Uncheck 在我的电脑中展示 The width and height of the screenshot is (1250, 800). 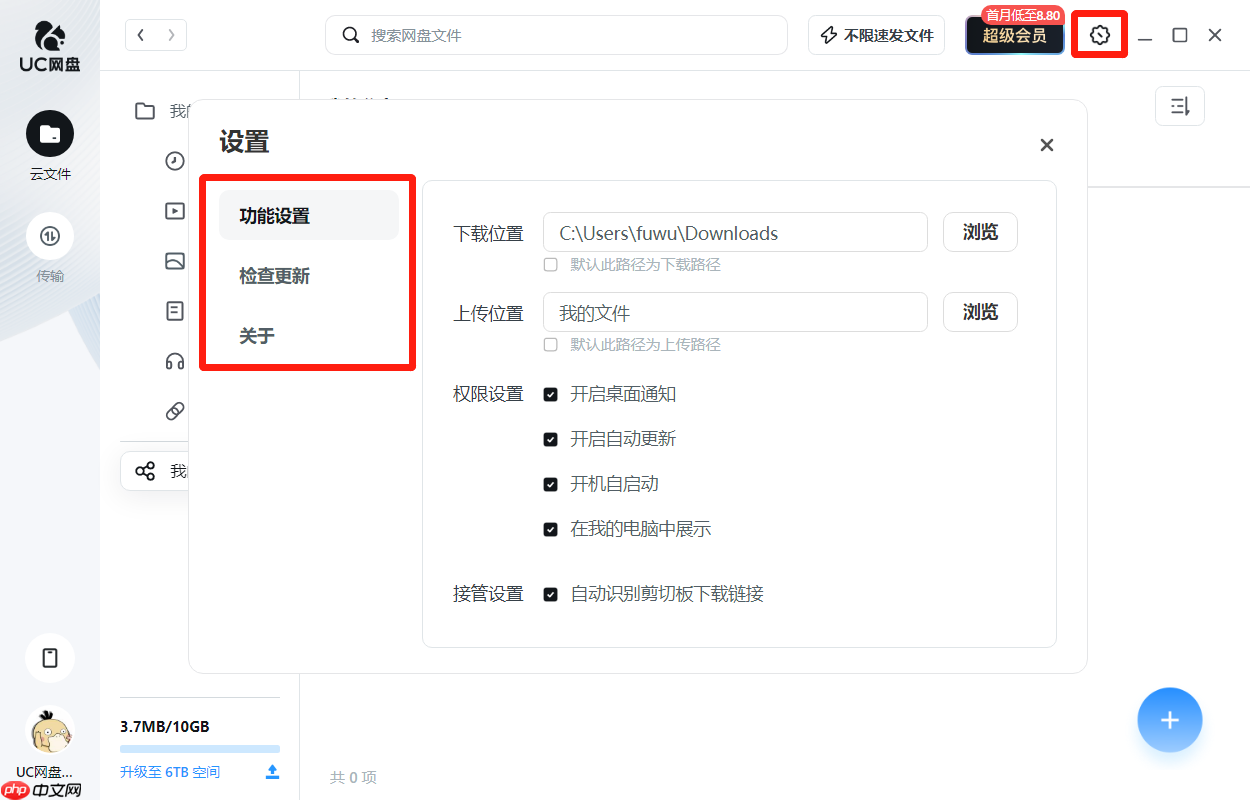550,530
